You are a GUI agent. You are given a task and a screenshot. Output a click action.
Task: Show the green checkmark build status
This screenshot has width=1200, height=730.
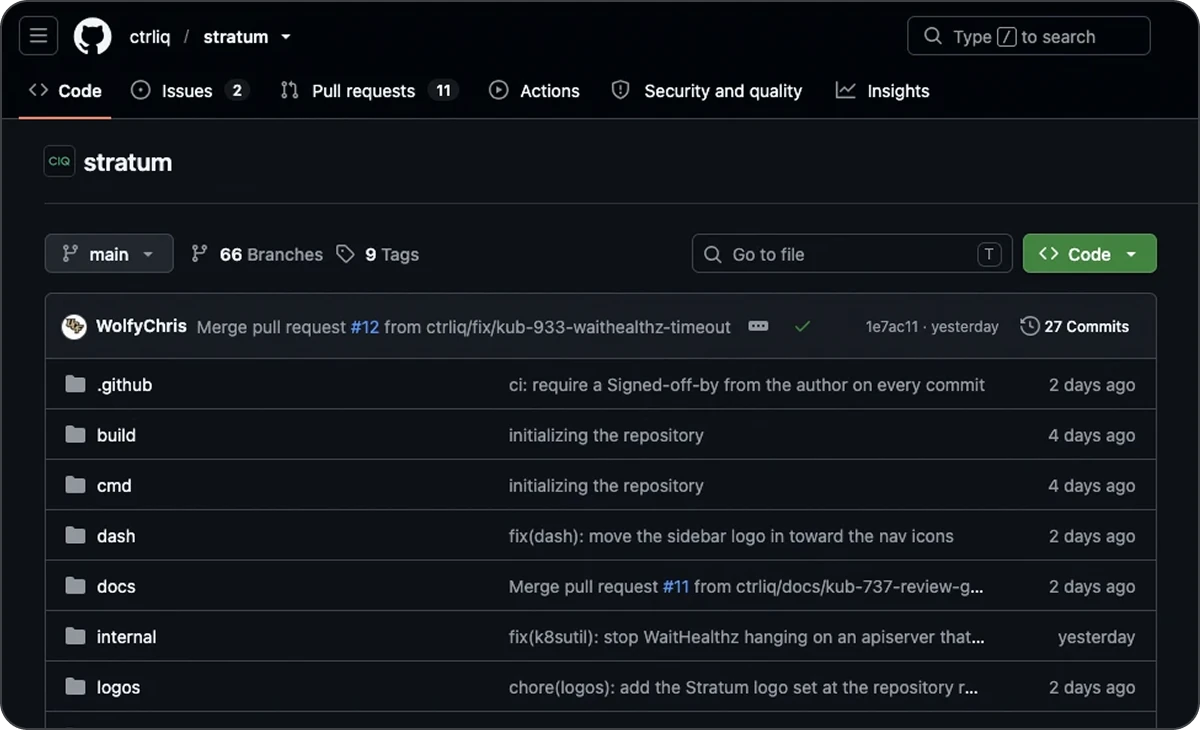pyautogui.click(x=802, y=327)
